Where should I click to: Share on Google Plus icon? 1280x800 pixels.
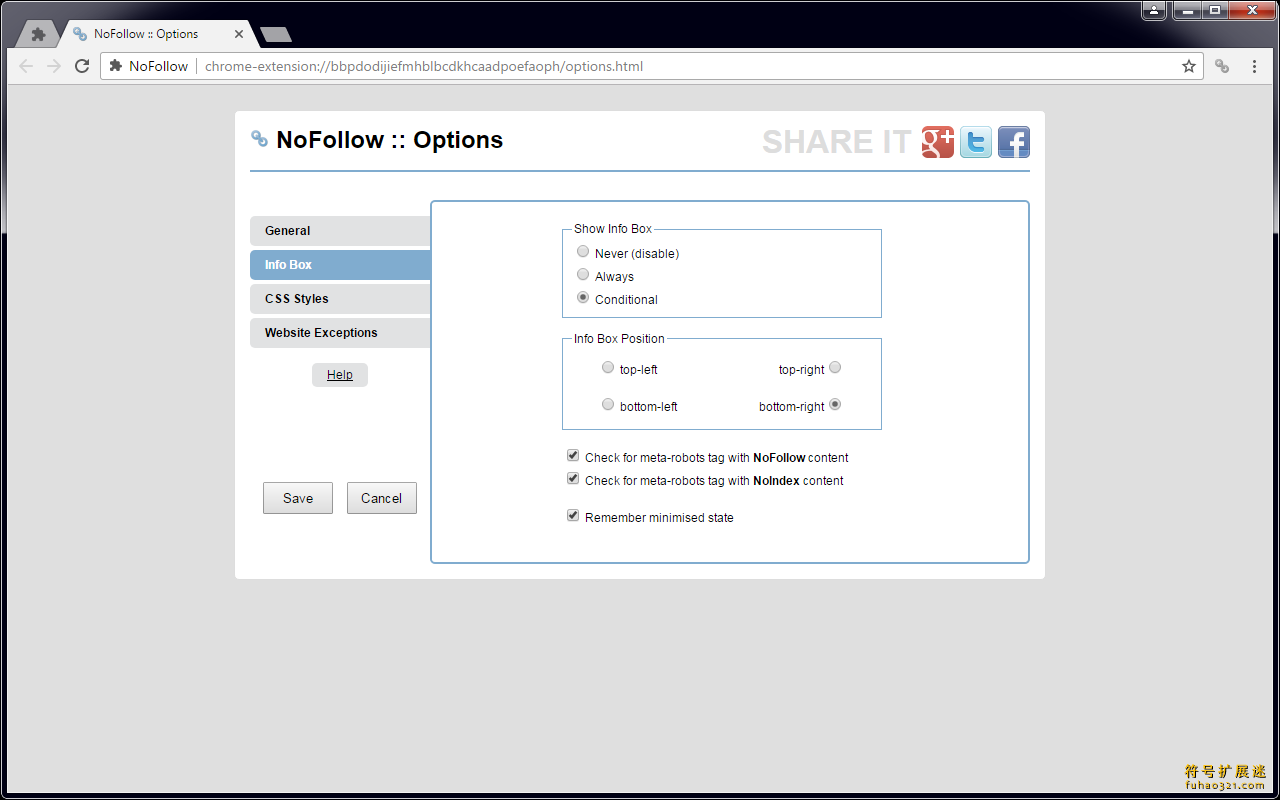[938, 142]
